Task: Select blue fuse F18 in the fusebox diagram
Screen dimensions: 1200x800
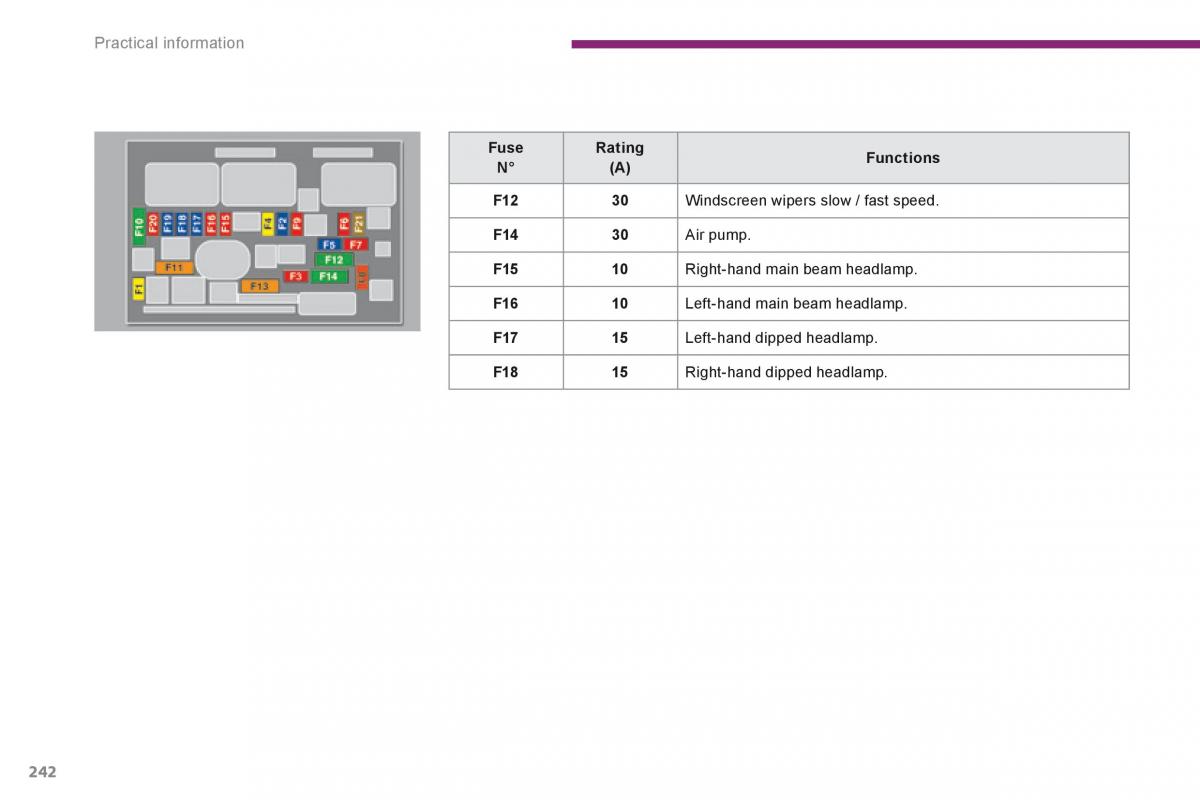Action: [x=182, y=224]
